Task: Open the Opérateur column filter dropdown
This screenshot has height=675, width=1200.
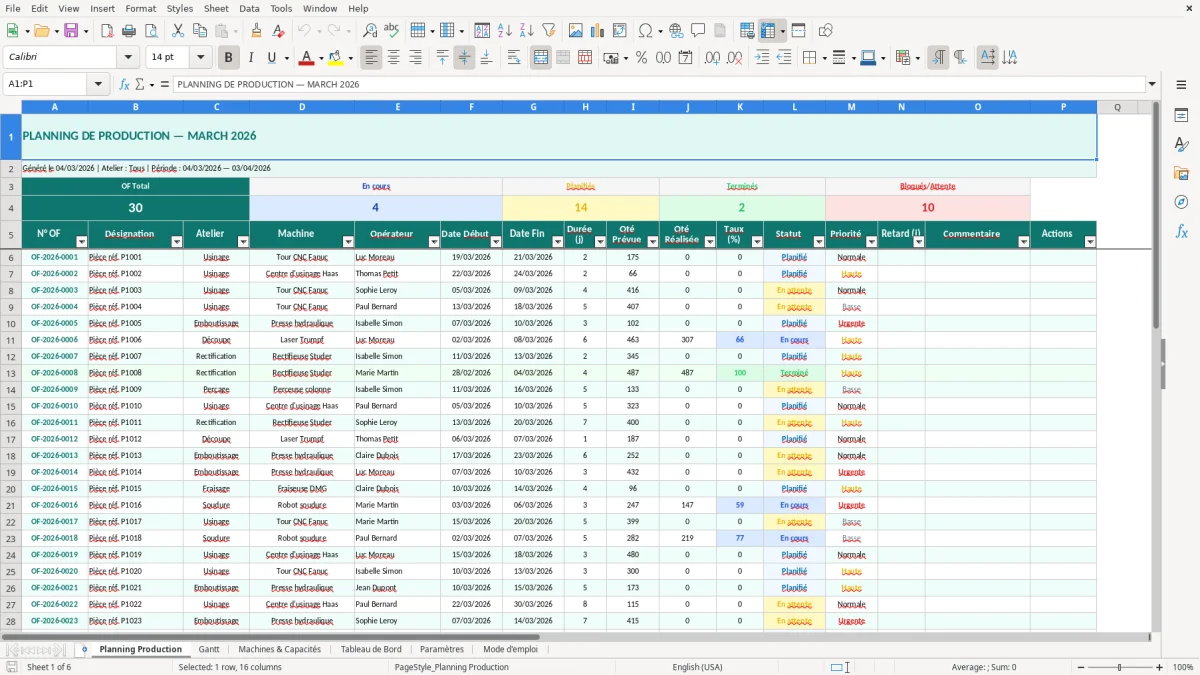Action: [434, 242]
